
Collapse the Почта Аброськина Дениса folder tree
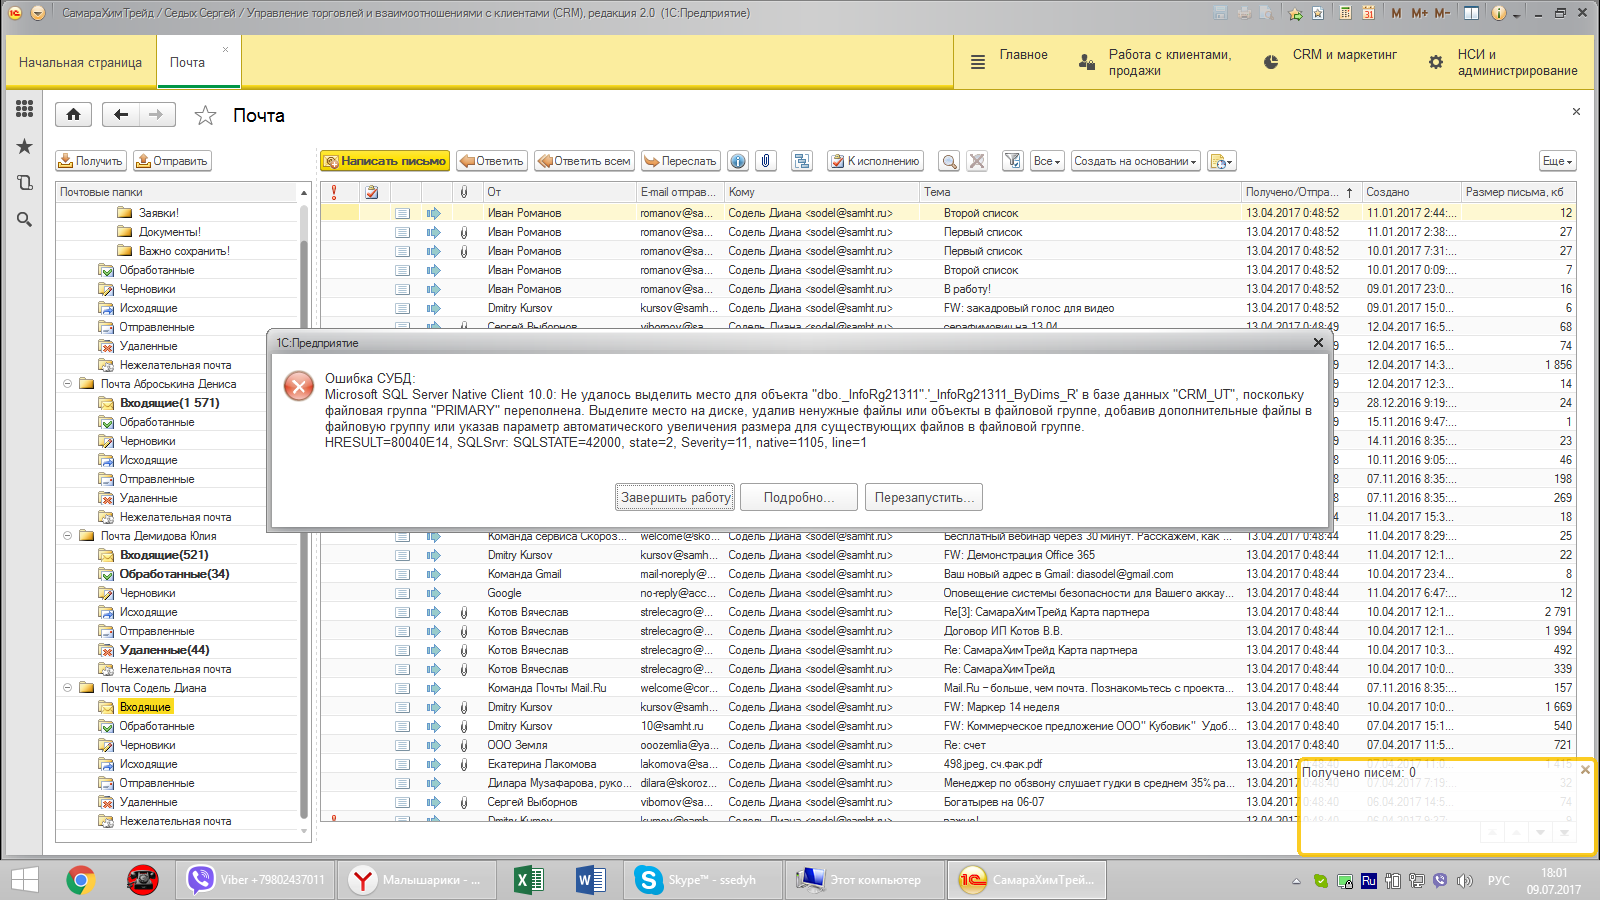pos(68,384)
